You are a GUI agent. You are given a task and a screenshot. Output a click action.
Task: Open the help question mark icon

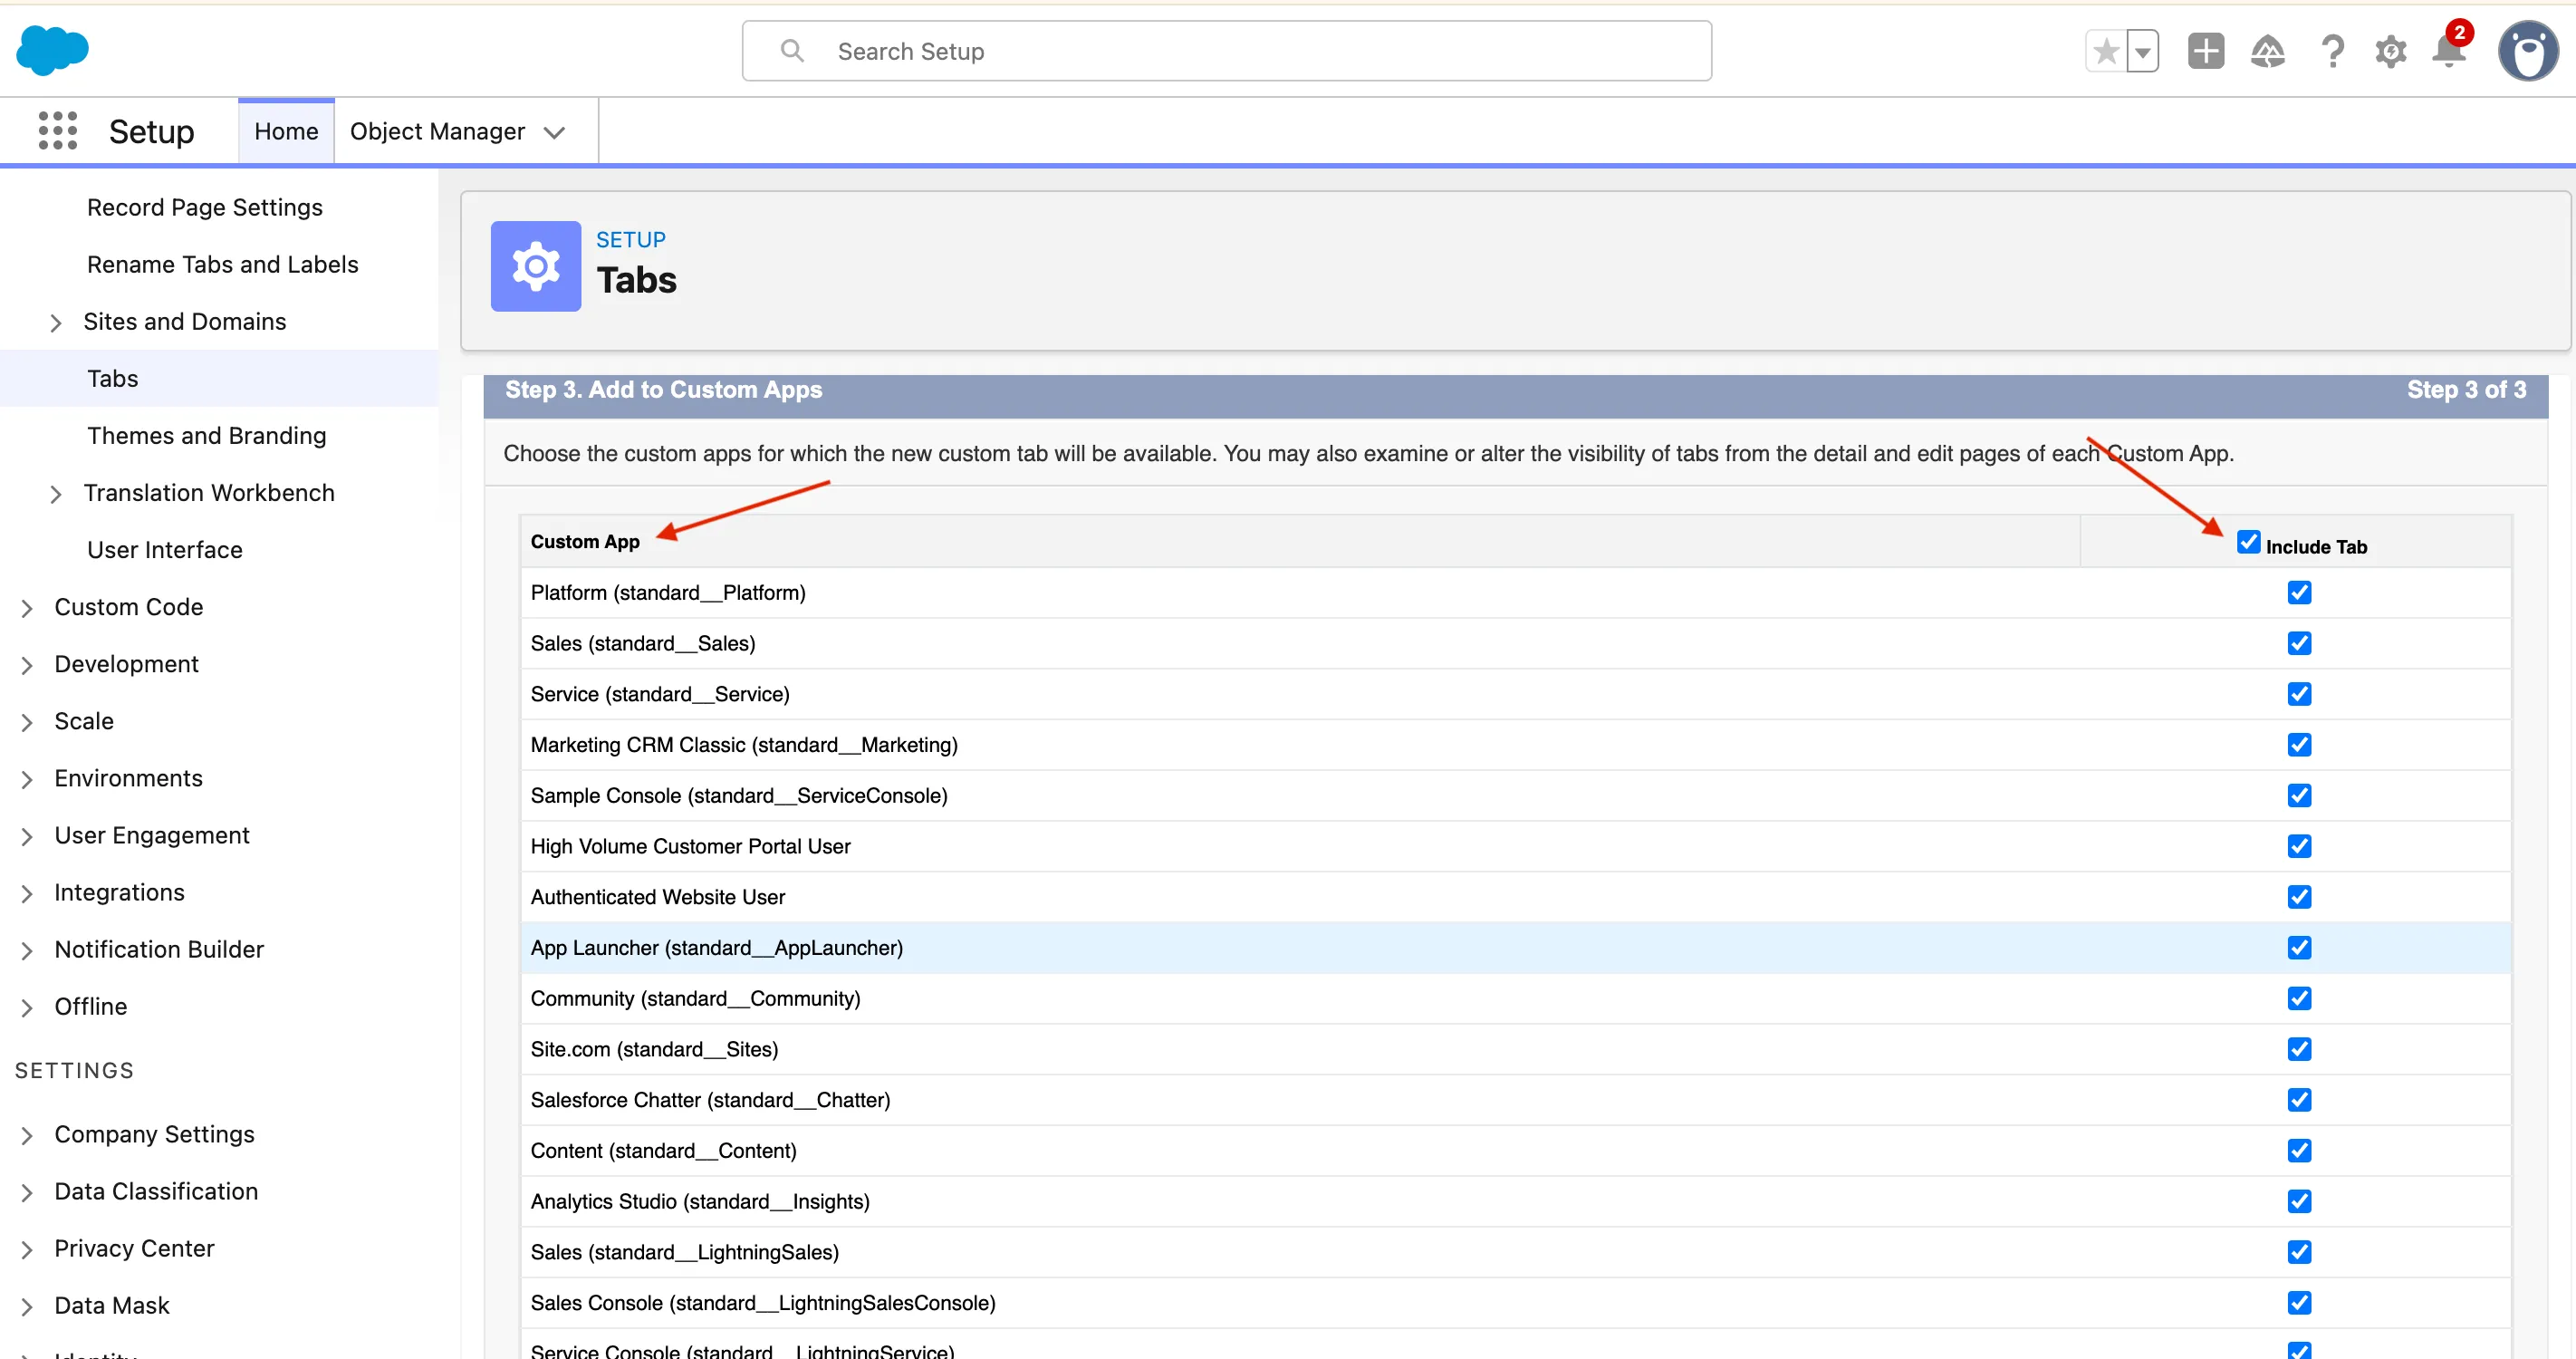click(2332, 51)
